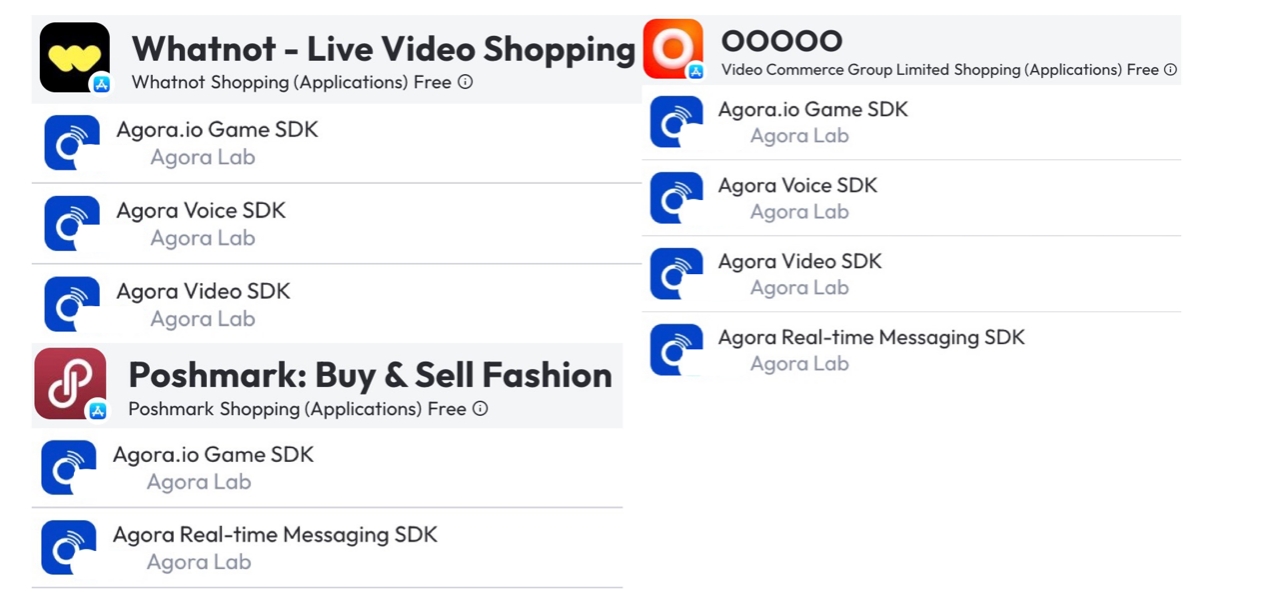Open the OOOOO app title
The width and height of the screenshot is (1269, 593).
coord(782,41)
